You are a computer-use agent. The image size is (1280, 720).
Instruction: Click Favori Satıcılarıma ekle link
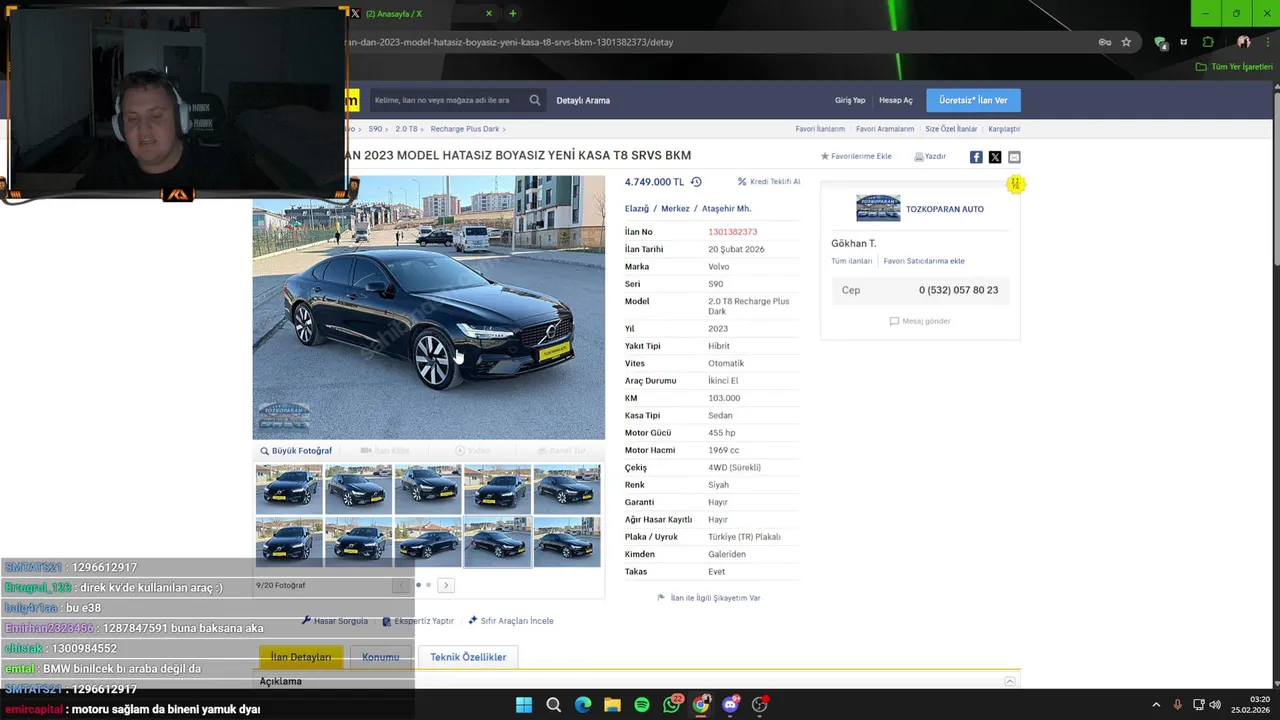click(x=924, y=261)
